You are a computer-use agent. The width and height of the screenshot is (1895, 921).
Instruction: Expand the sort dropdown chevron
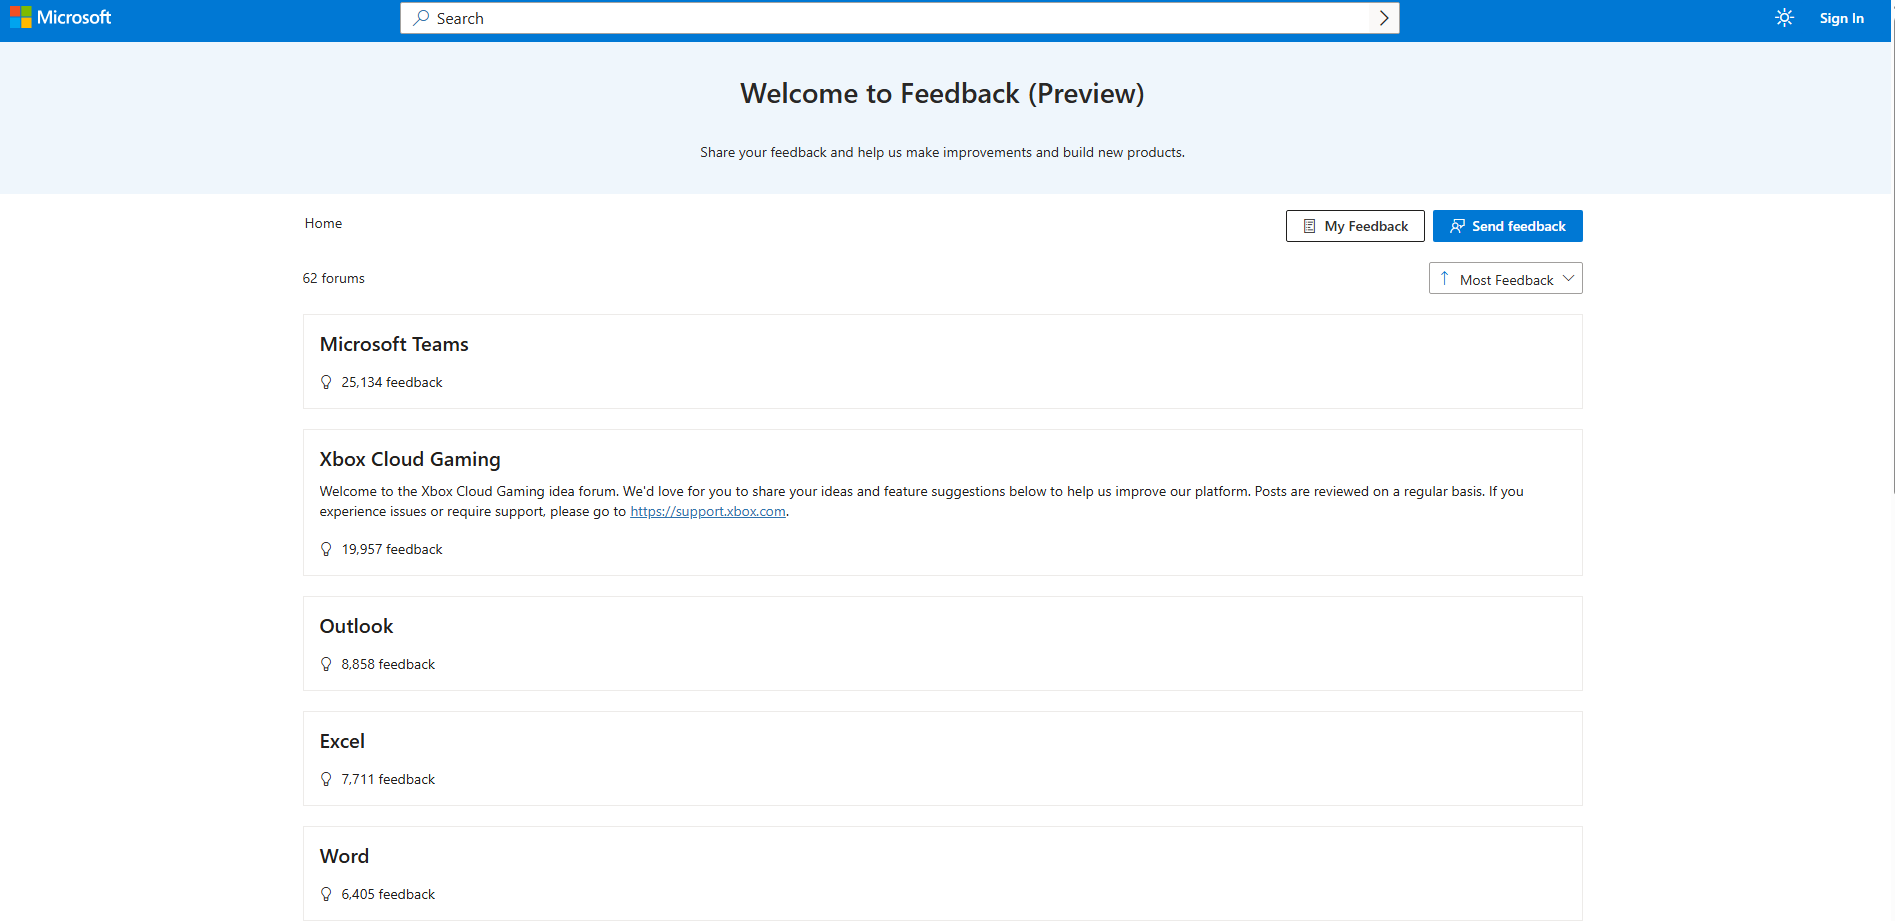1568,278
